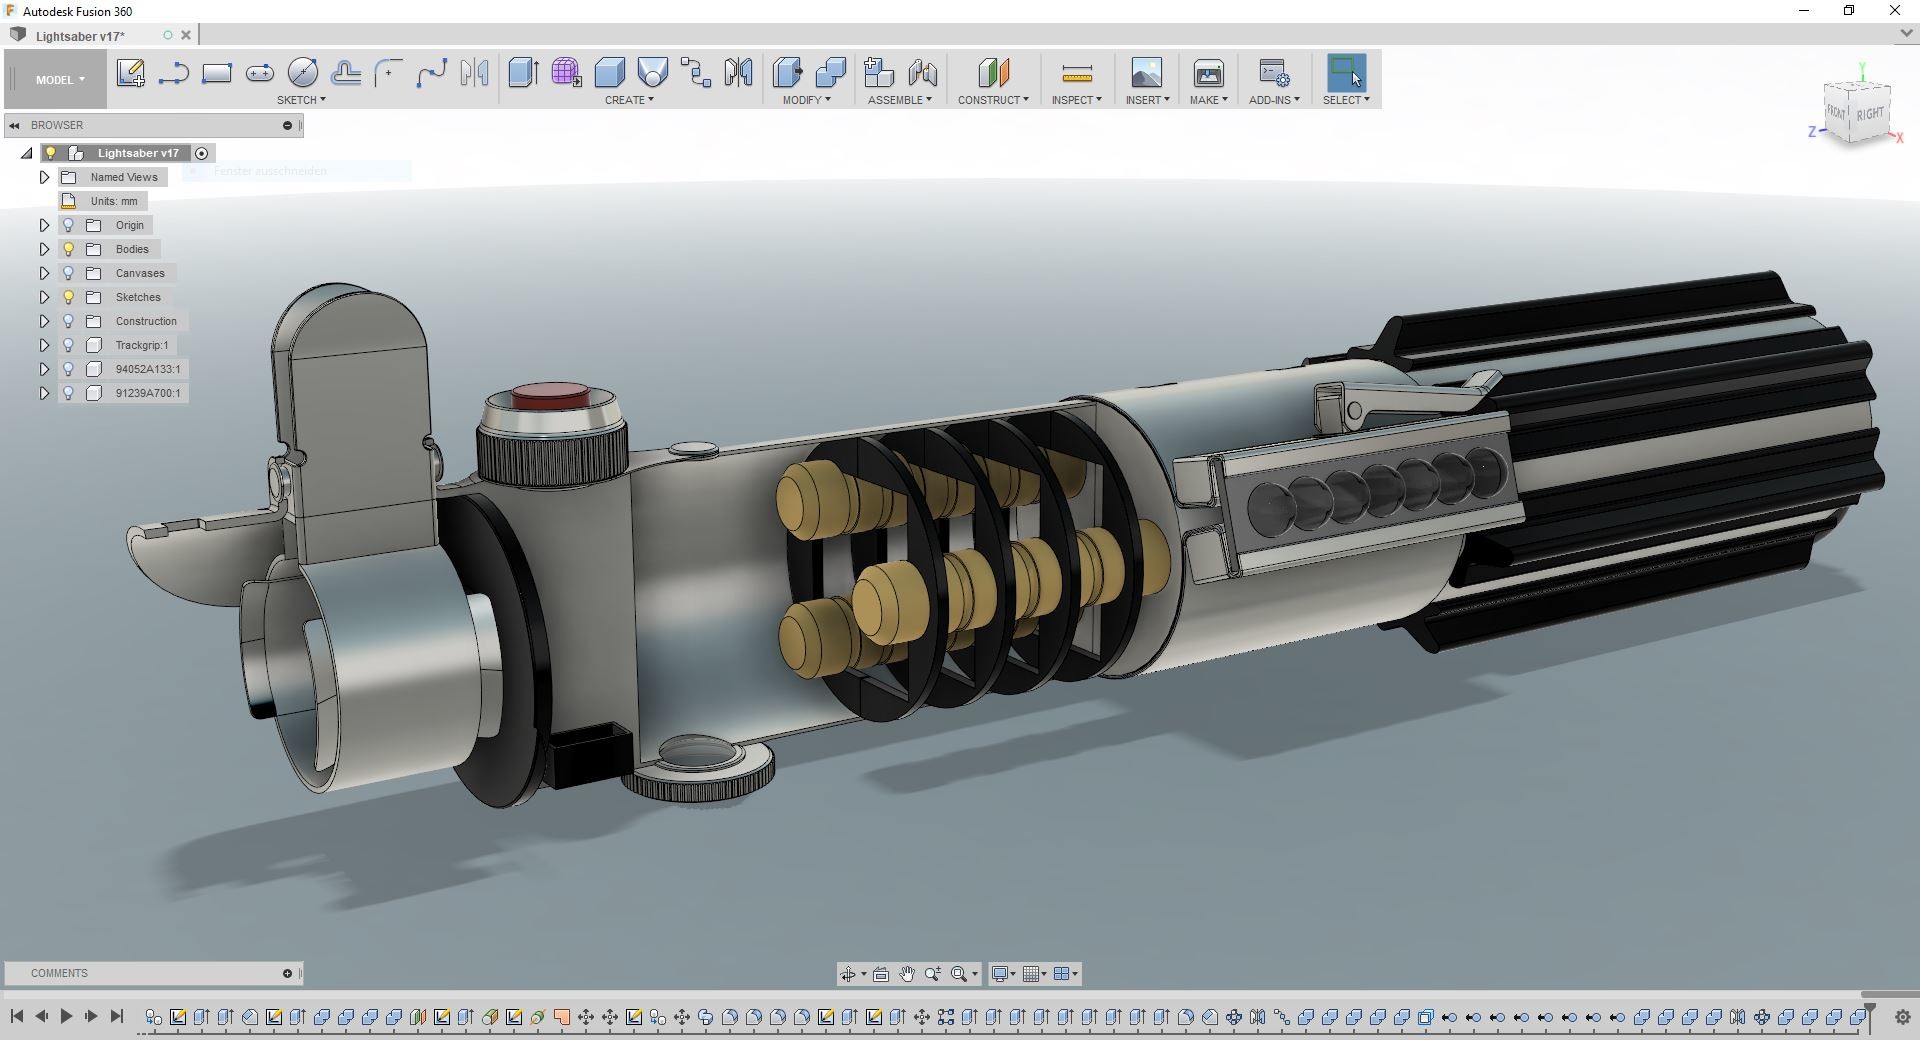Screen dimensions: 1920x1040
Task: Open the MODIFY menu
Action: click(806, 100)
